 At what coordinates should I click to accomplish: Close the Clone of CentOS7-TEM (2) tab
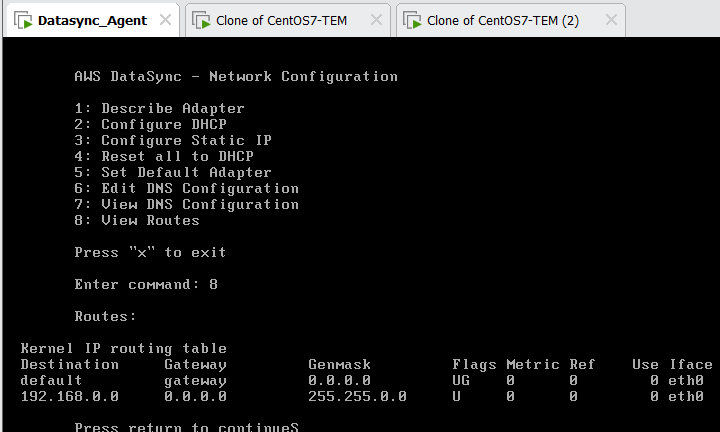point(611,20)
